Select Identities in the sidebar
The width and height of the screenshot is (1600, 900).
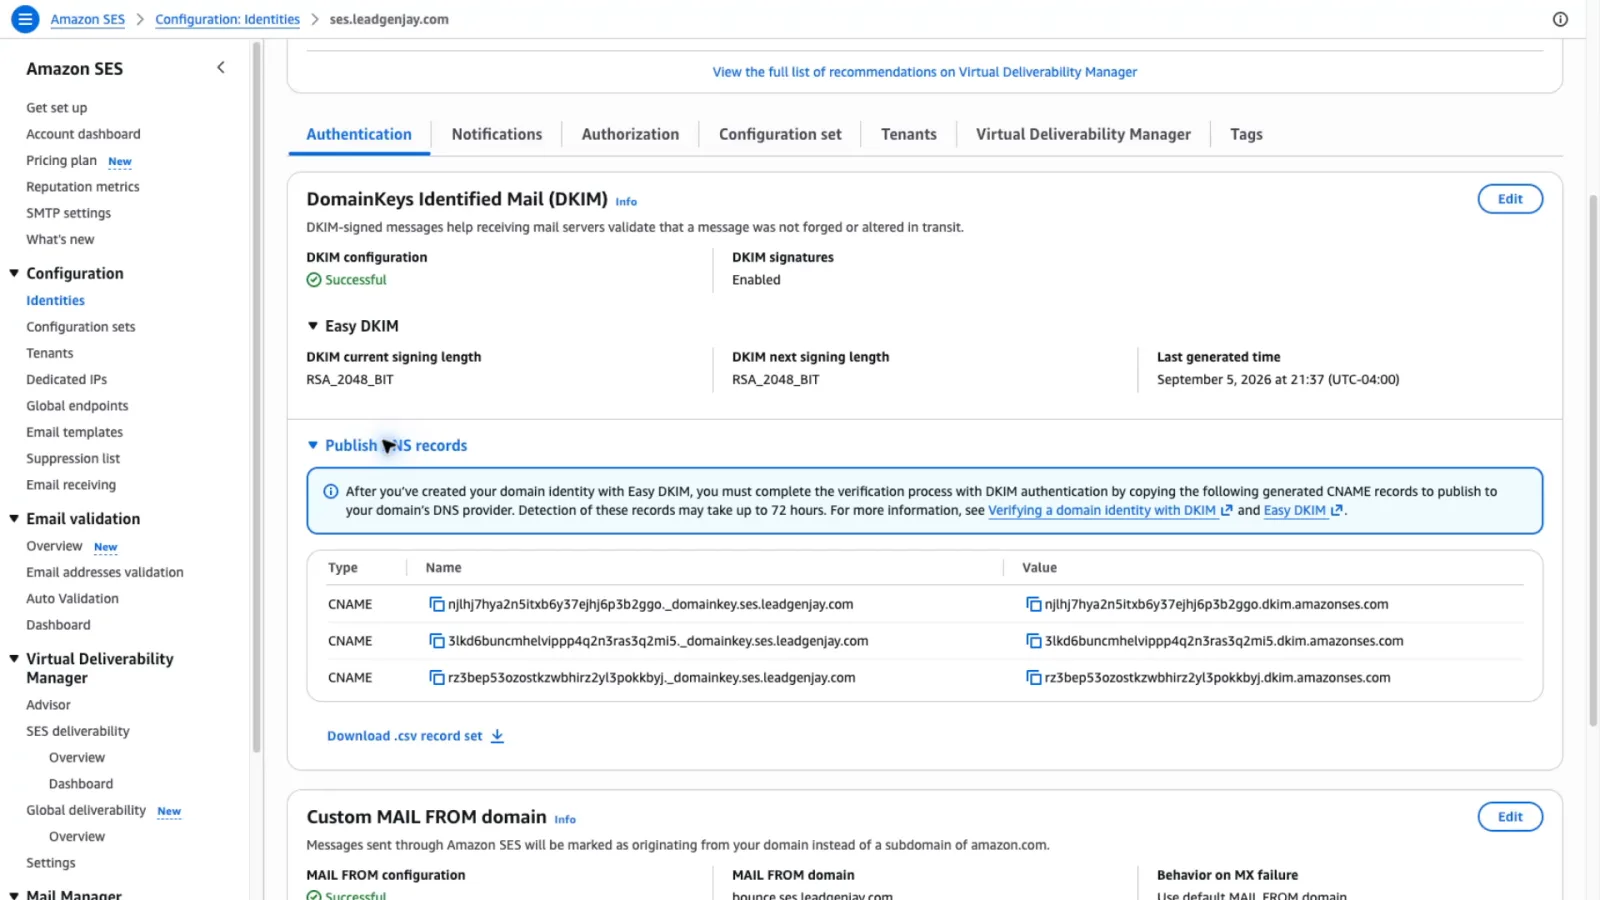55,300
